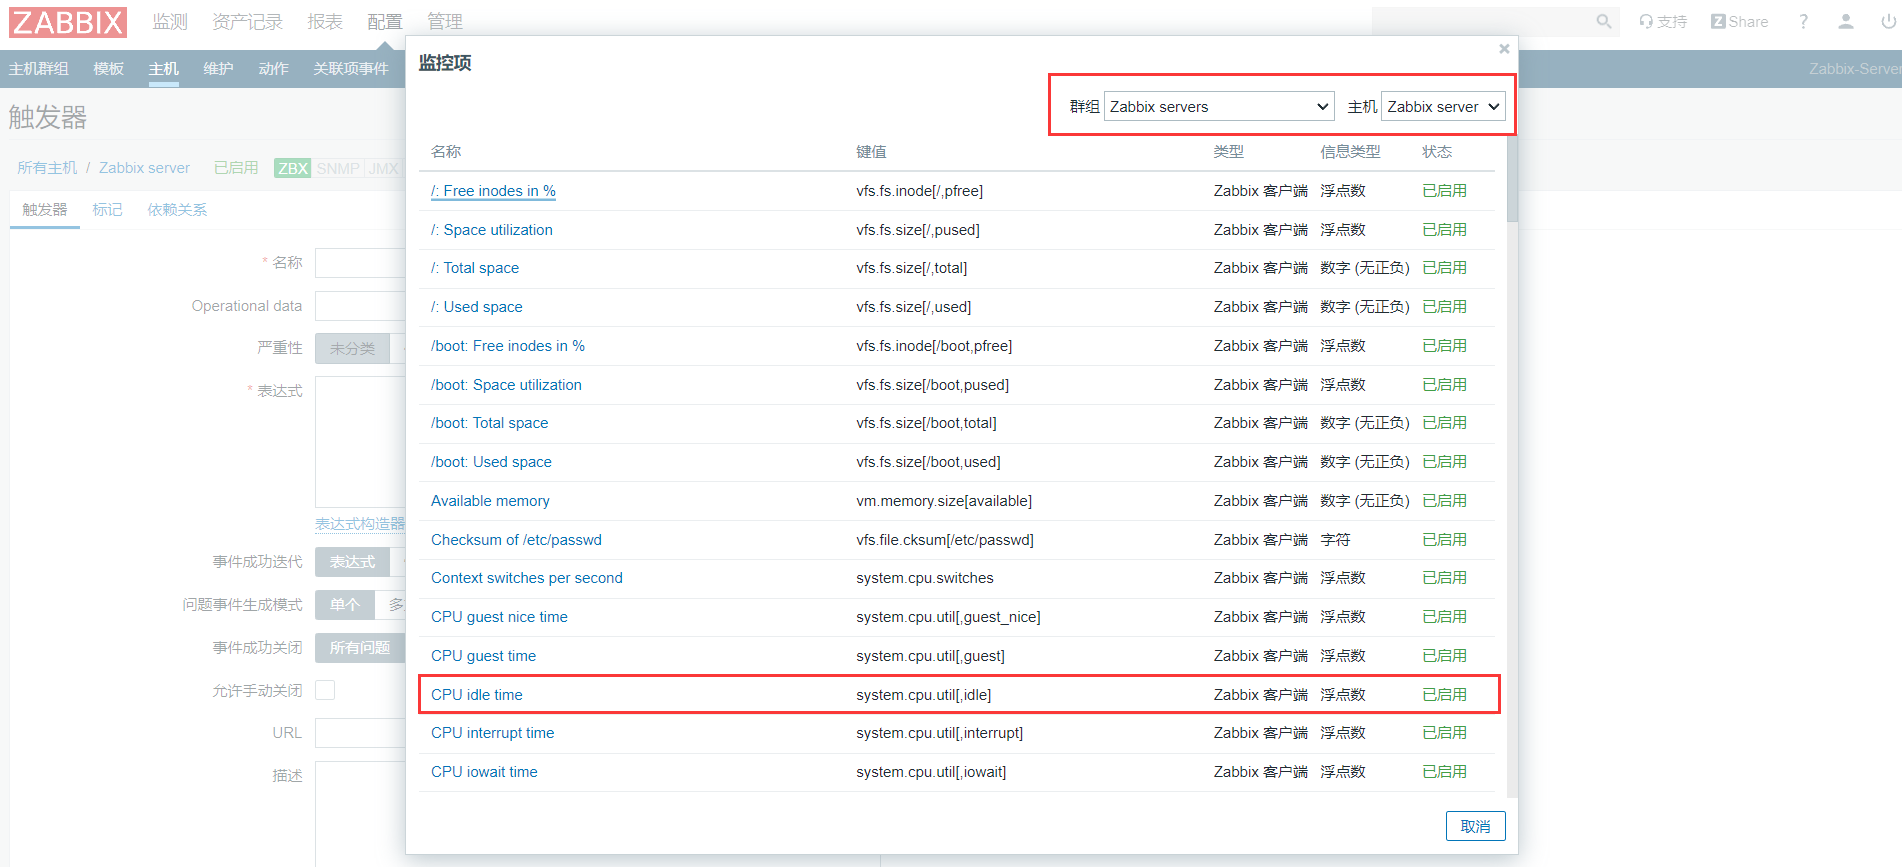Click the Operational data input field

(x=360, y=306)
